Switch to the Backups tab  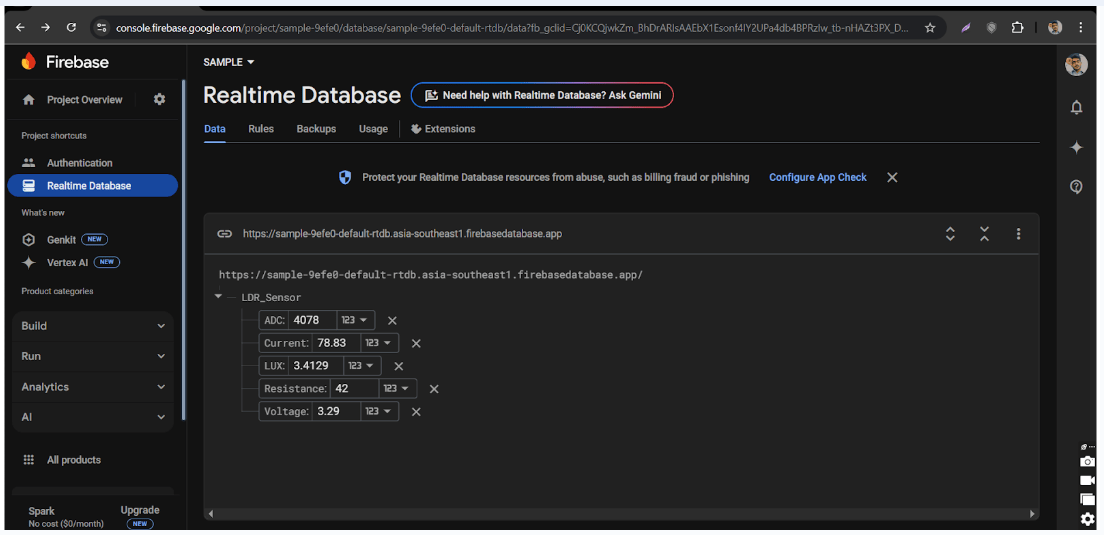click(x=316, y=129)
